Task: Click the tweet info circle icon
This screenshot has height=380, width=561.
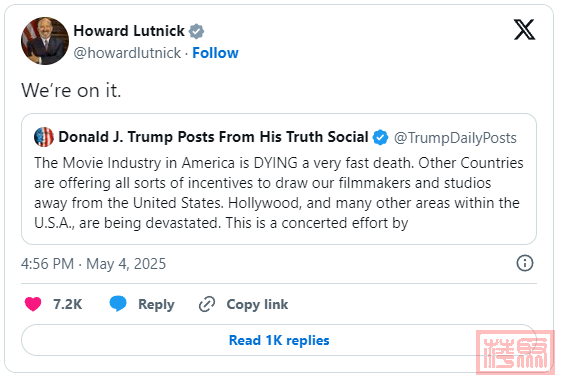Action: click(525, 263)
